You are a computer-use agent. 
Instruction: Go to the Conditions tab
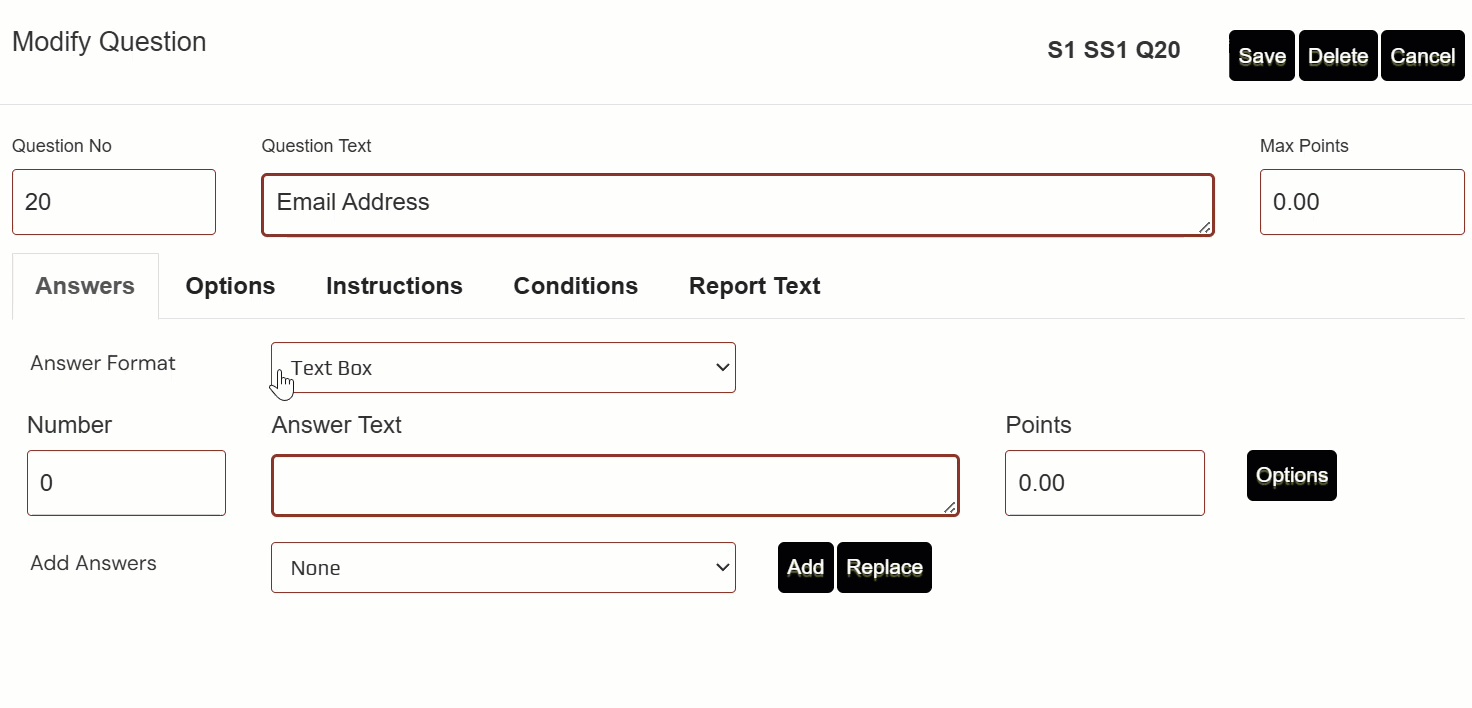(x=575, y=286)
